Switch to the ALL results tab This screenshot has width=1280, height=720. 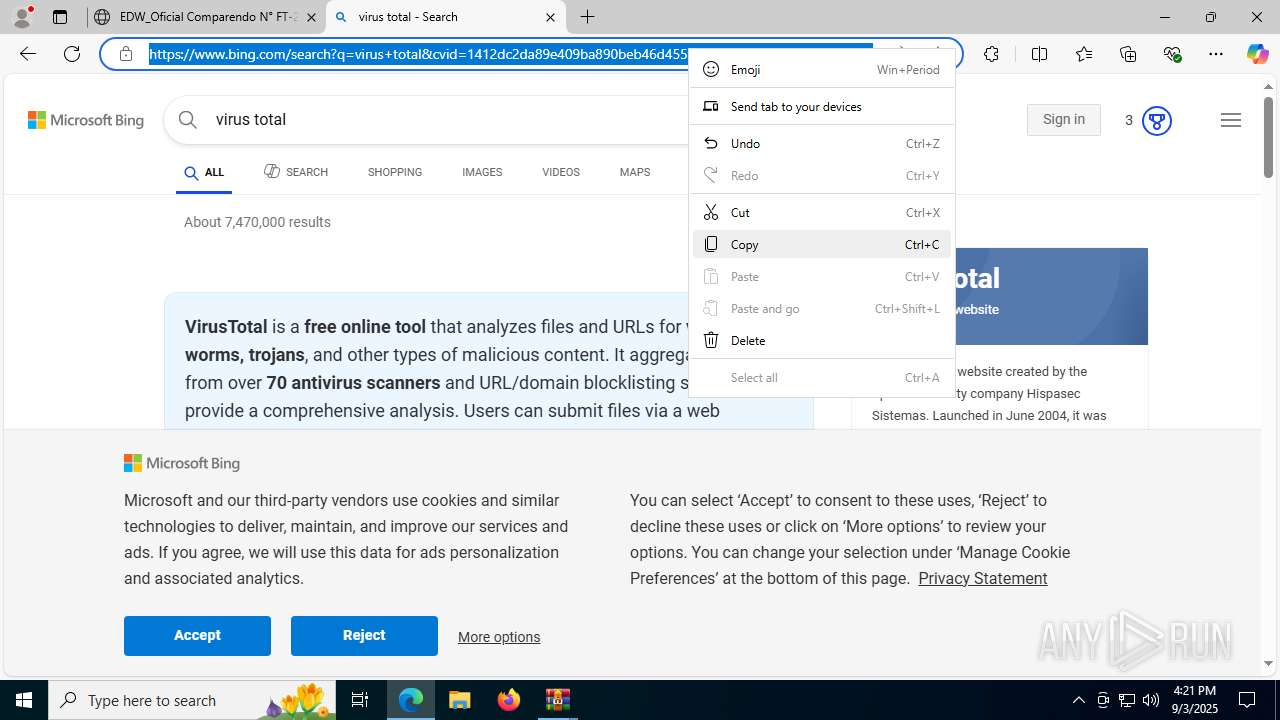204,173
